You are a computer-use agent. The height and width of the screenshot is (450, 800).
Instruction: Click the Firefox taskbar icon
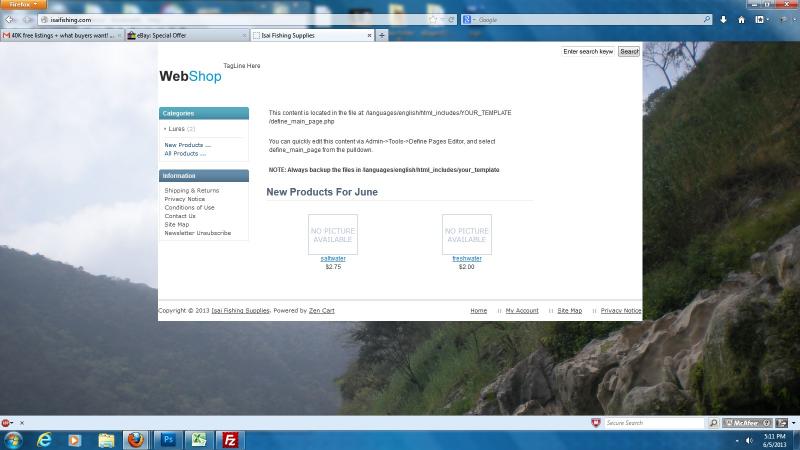point(136,440)
